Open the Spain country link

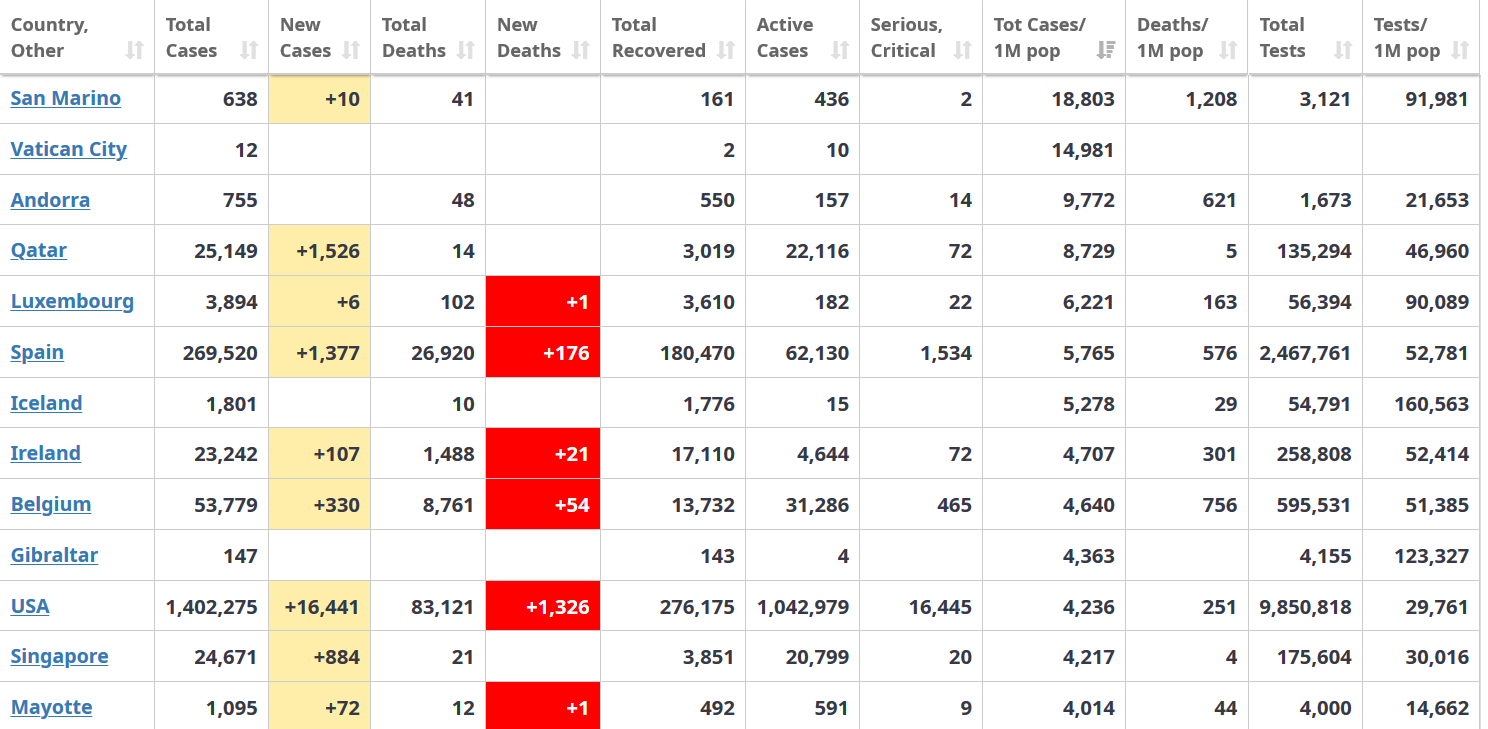click(37, 352)
